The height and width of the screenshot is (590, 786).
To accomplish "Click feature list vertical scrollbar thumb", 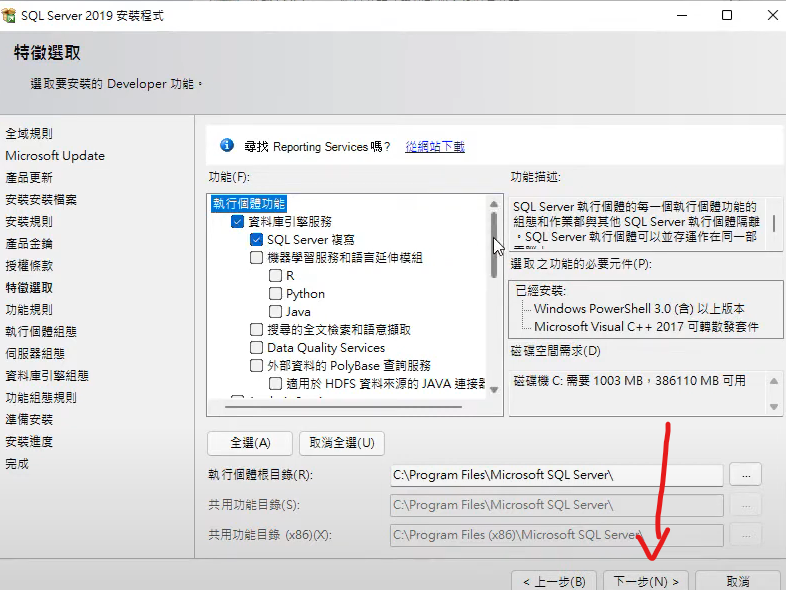I will [494, 245].
